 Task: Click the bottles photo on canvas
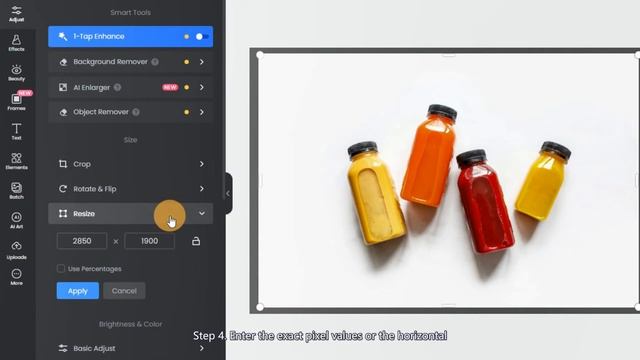[x=448, y=181]
